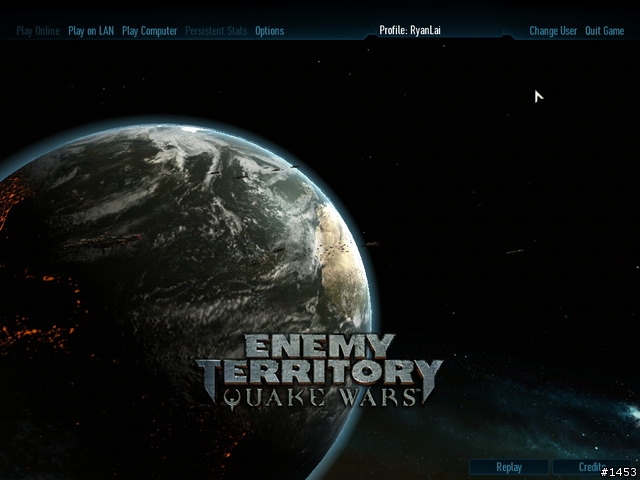Viewport: 640px width, 480px height.
Task: Click the Replay button
Action: point(509,467)
